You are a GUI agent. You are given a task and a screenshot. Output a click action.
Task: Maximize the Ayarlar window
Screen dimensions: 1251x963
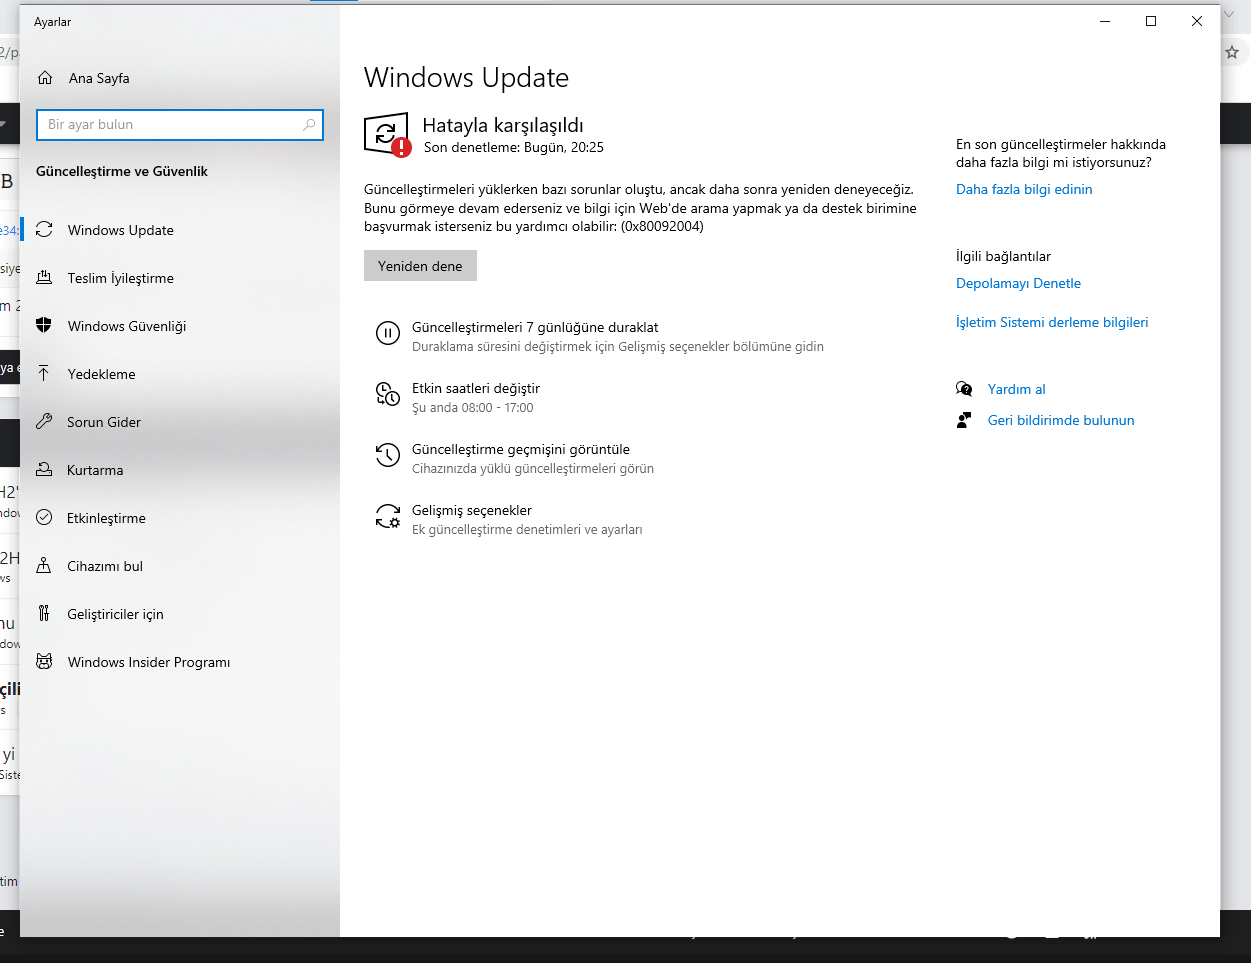point(1151,21)
